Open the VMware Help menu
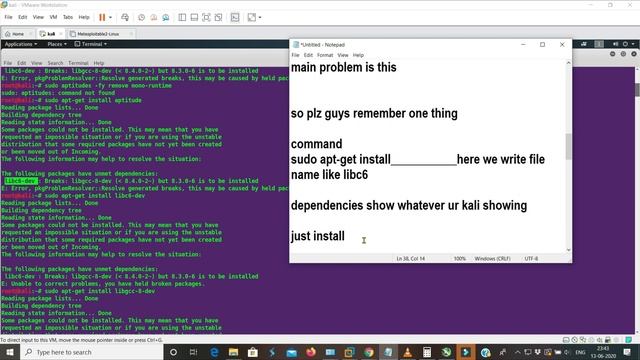 84,17
